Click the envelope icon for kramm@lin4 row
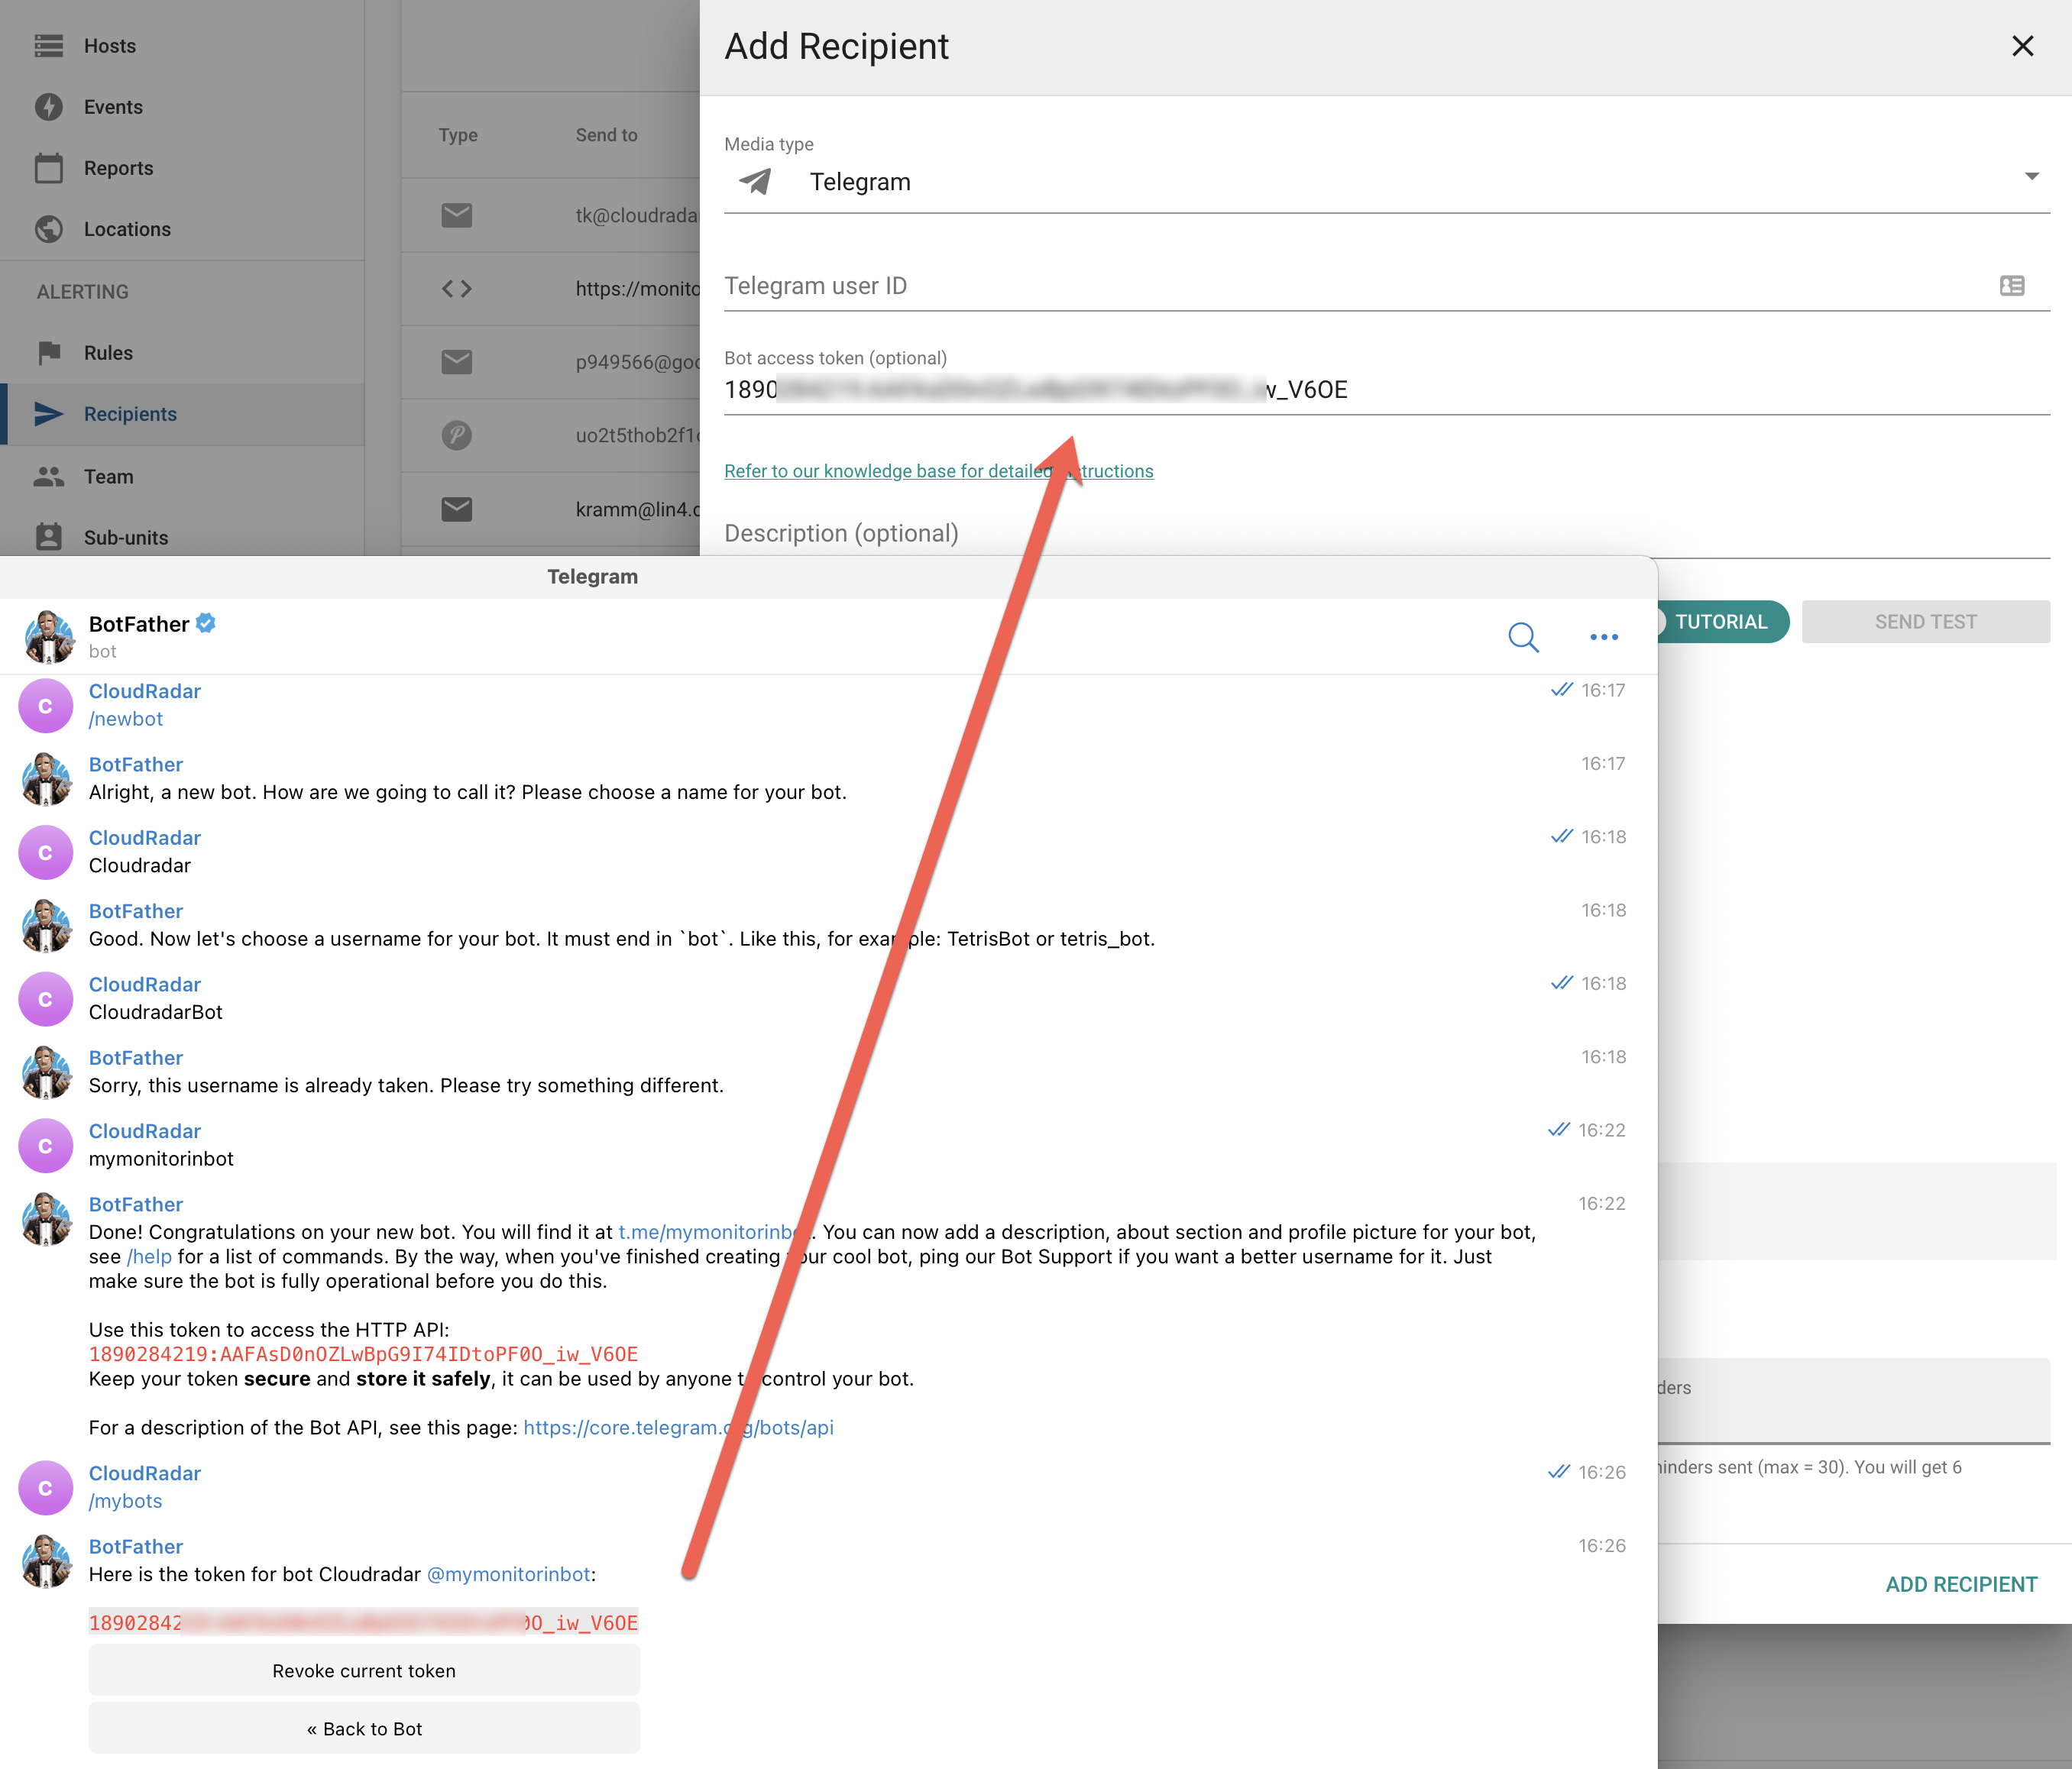This screenshot has height=1769, width=2072. [x=457, y=509]
